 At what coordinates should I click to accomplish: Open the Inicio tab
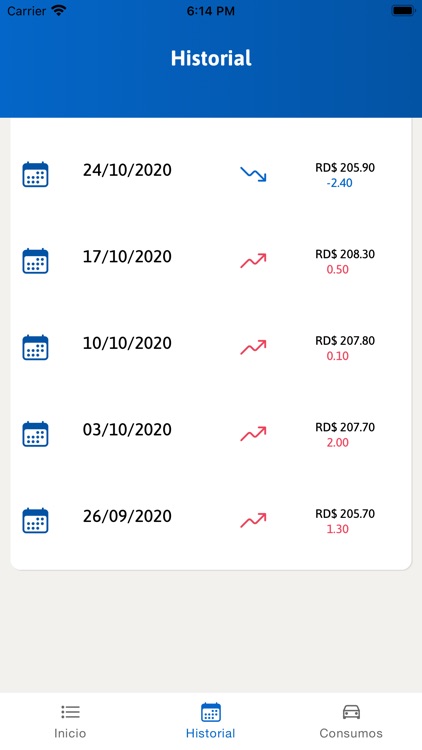point(70,721)
